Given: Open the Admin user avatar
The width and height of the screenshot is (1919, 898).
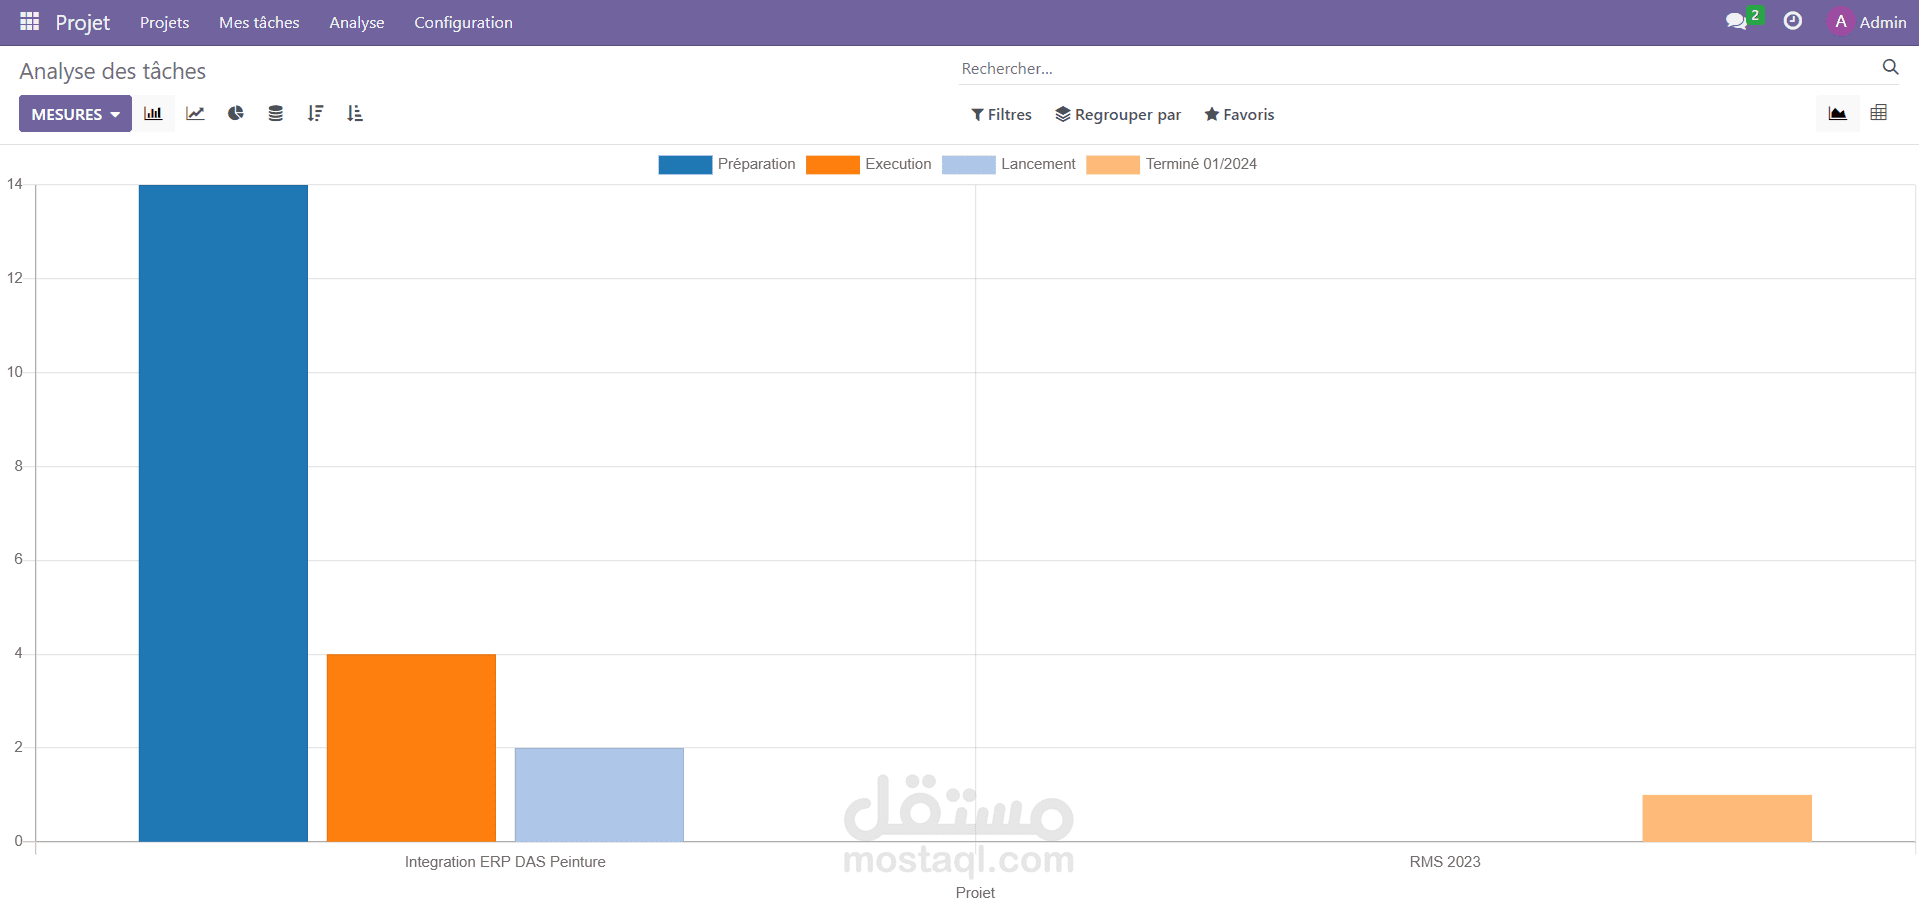Looking at the screenshot, I should click(1841, 22).
